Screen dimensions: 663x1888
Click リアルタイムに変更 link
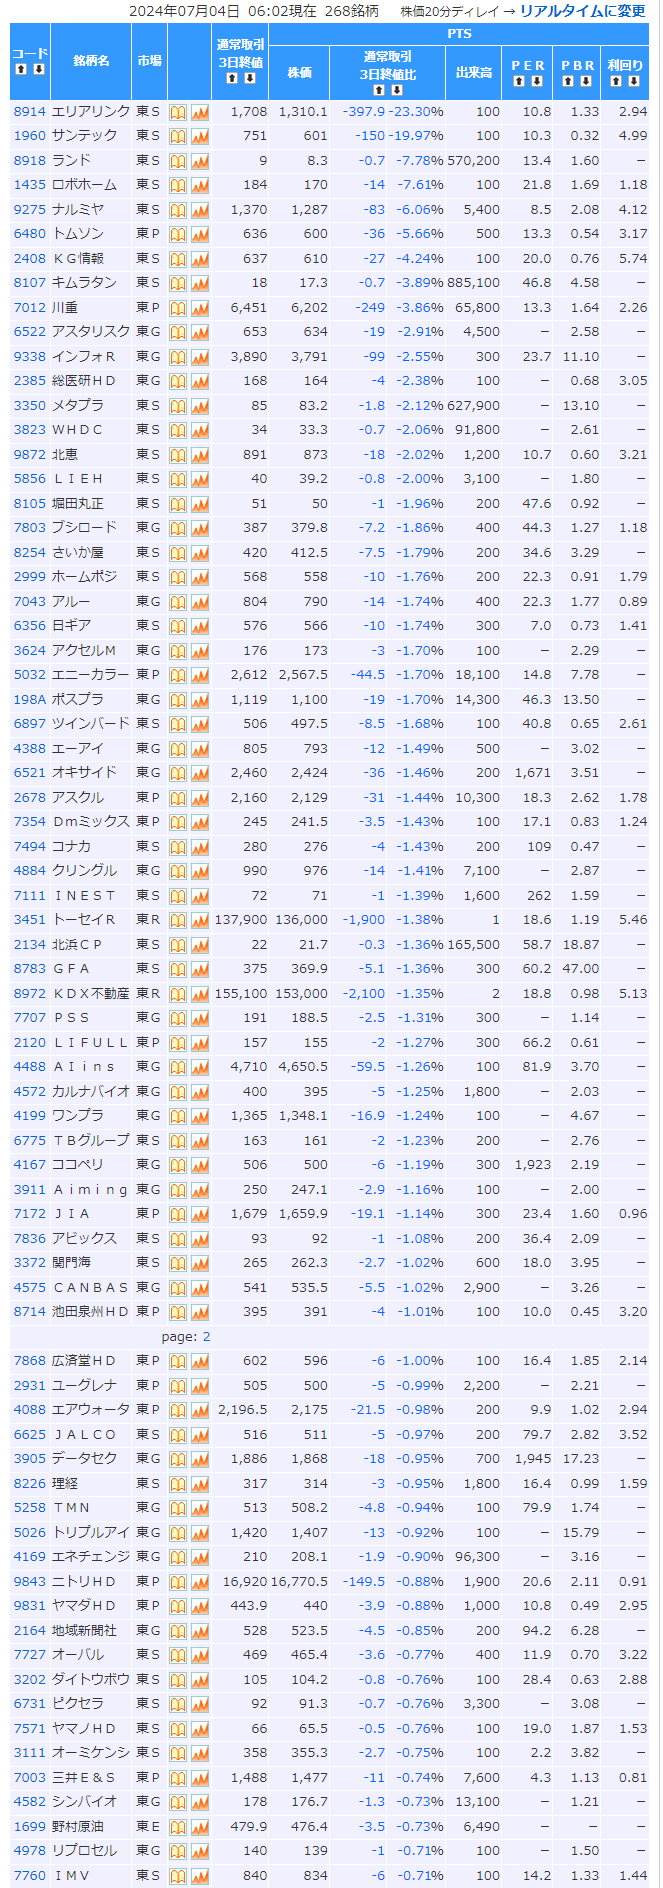coord(582,11)
